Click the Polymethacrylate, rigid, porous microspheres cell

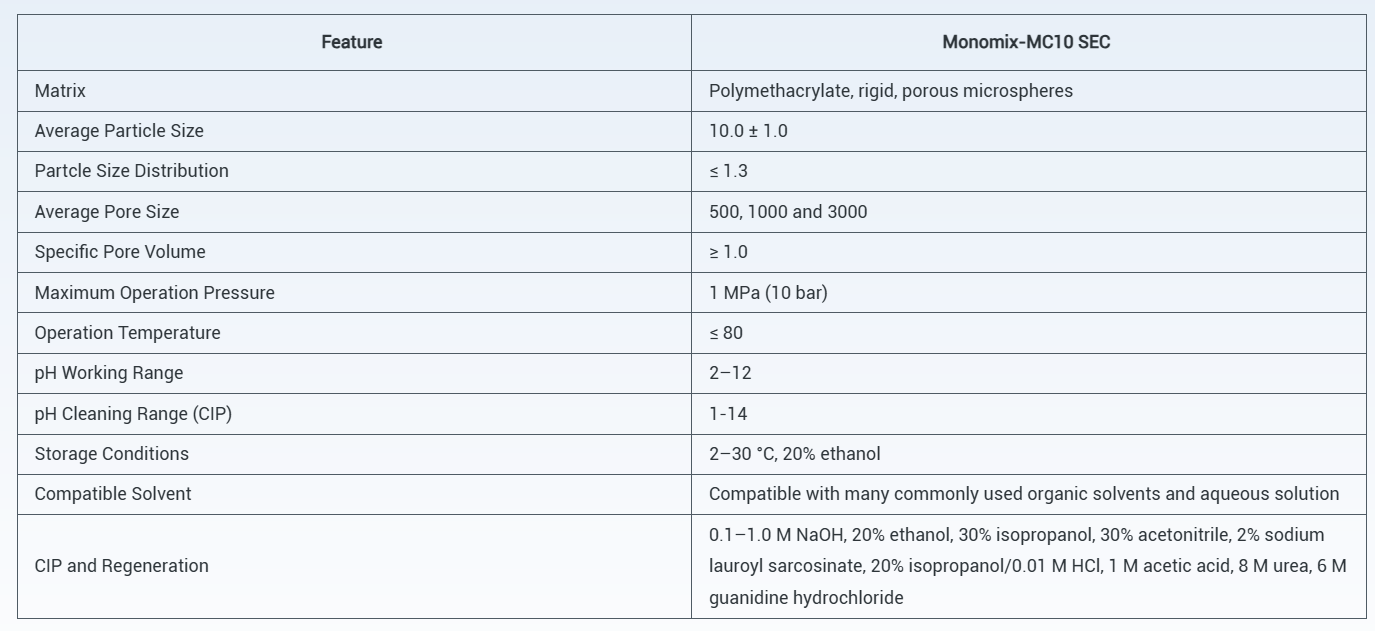pyautogui.click(x=891, y=91)
